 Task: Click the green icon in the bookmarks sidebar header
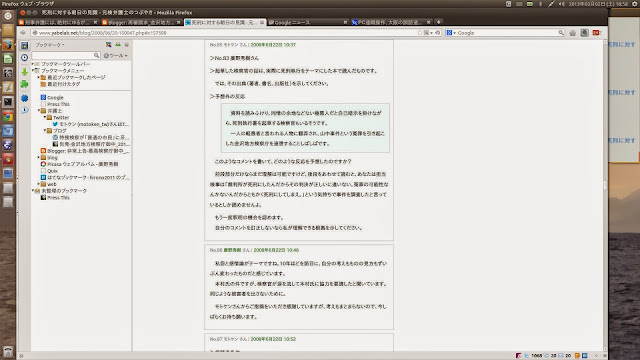coord(118,45)
